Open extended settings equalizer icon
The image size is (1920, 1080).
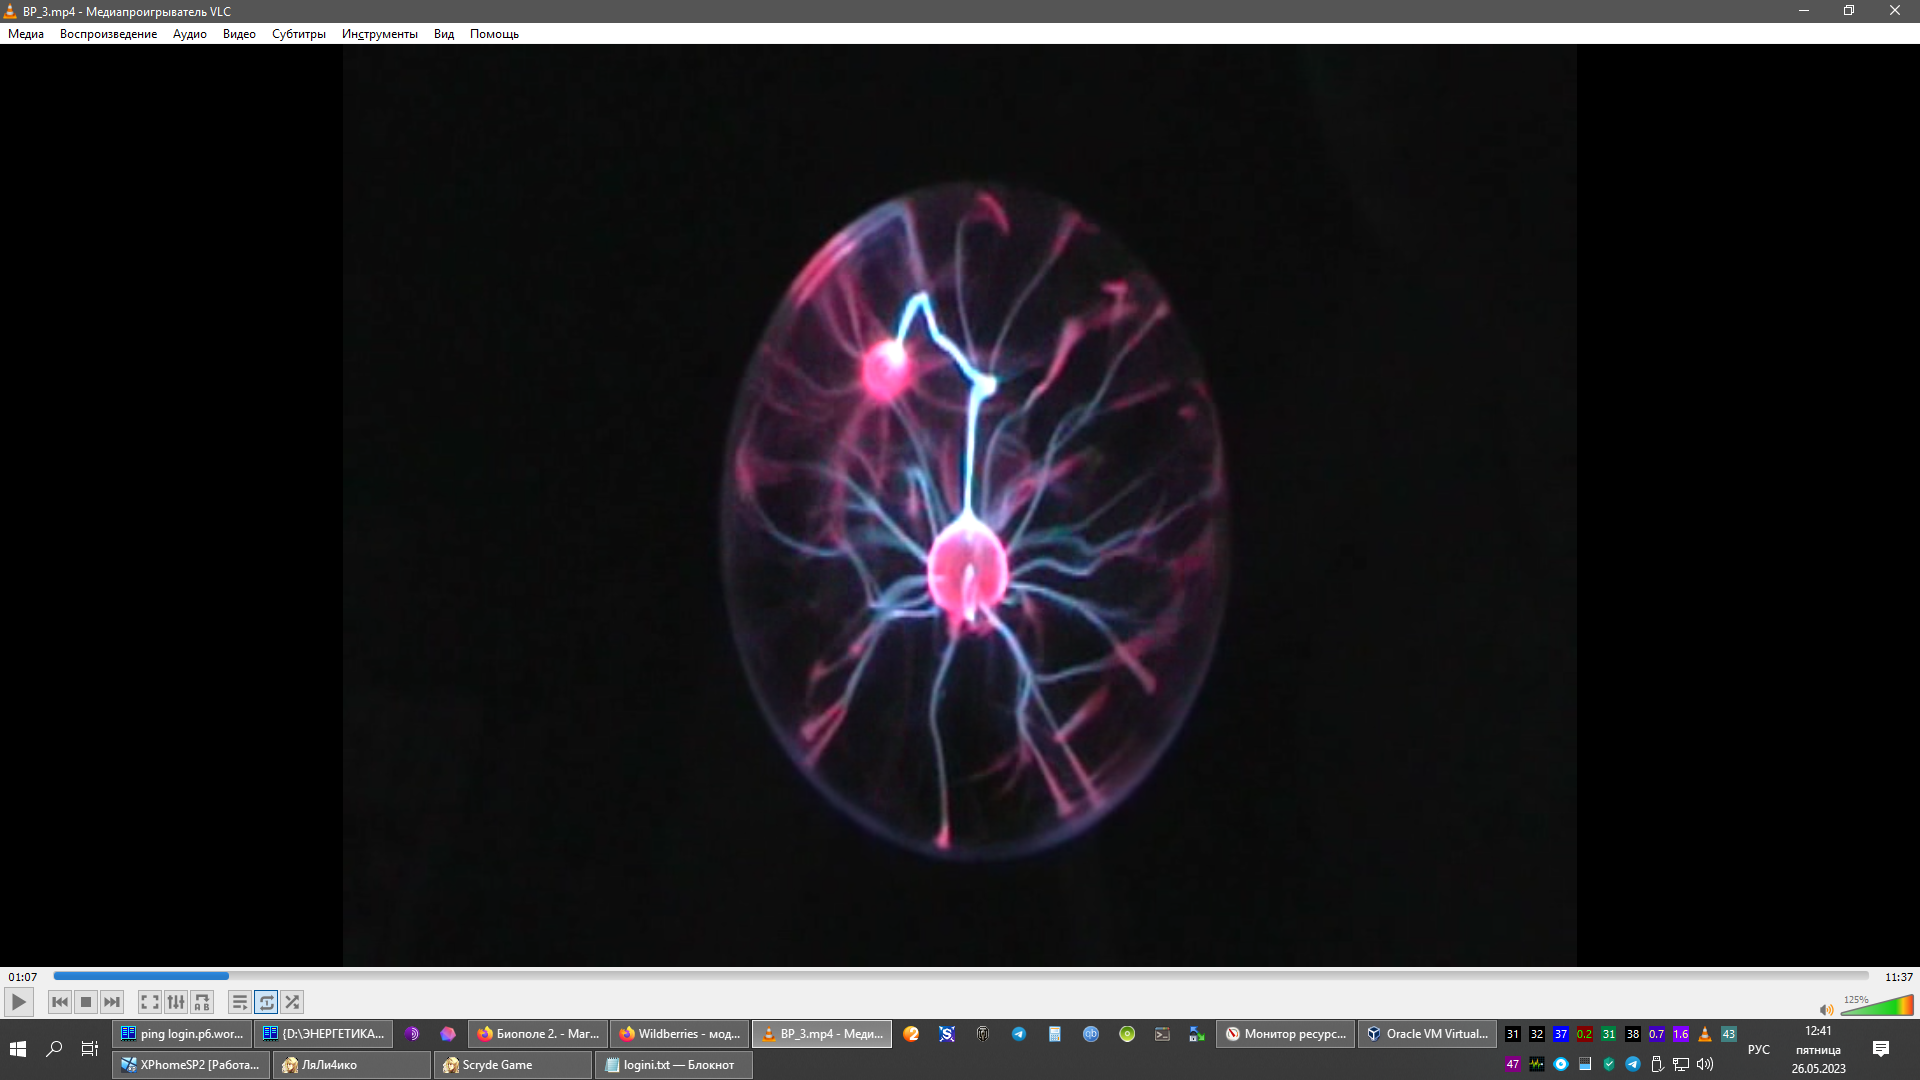point(176,1002)
